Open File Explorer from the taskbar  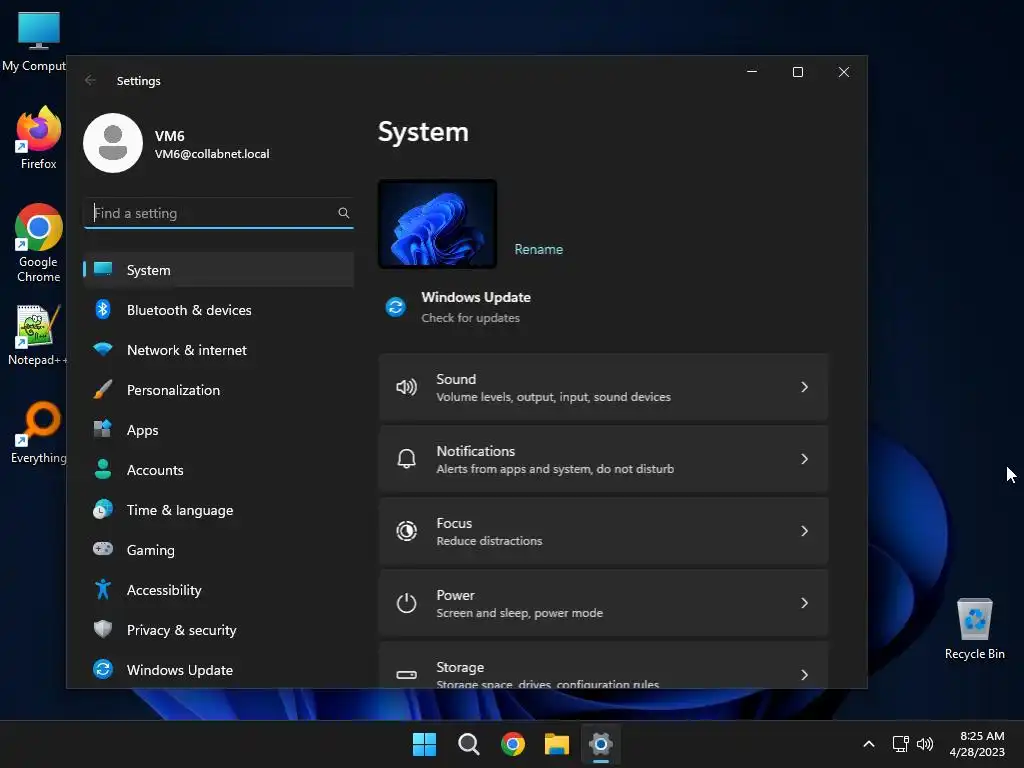[x=557, y=744]
